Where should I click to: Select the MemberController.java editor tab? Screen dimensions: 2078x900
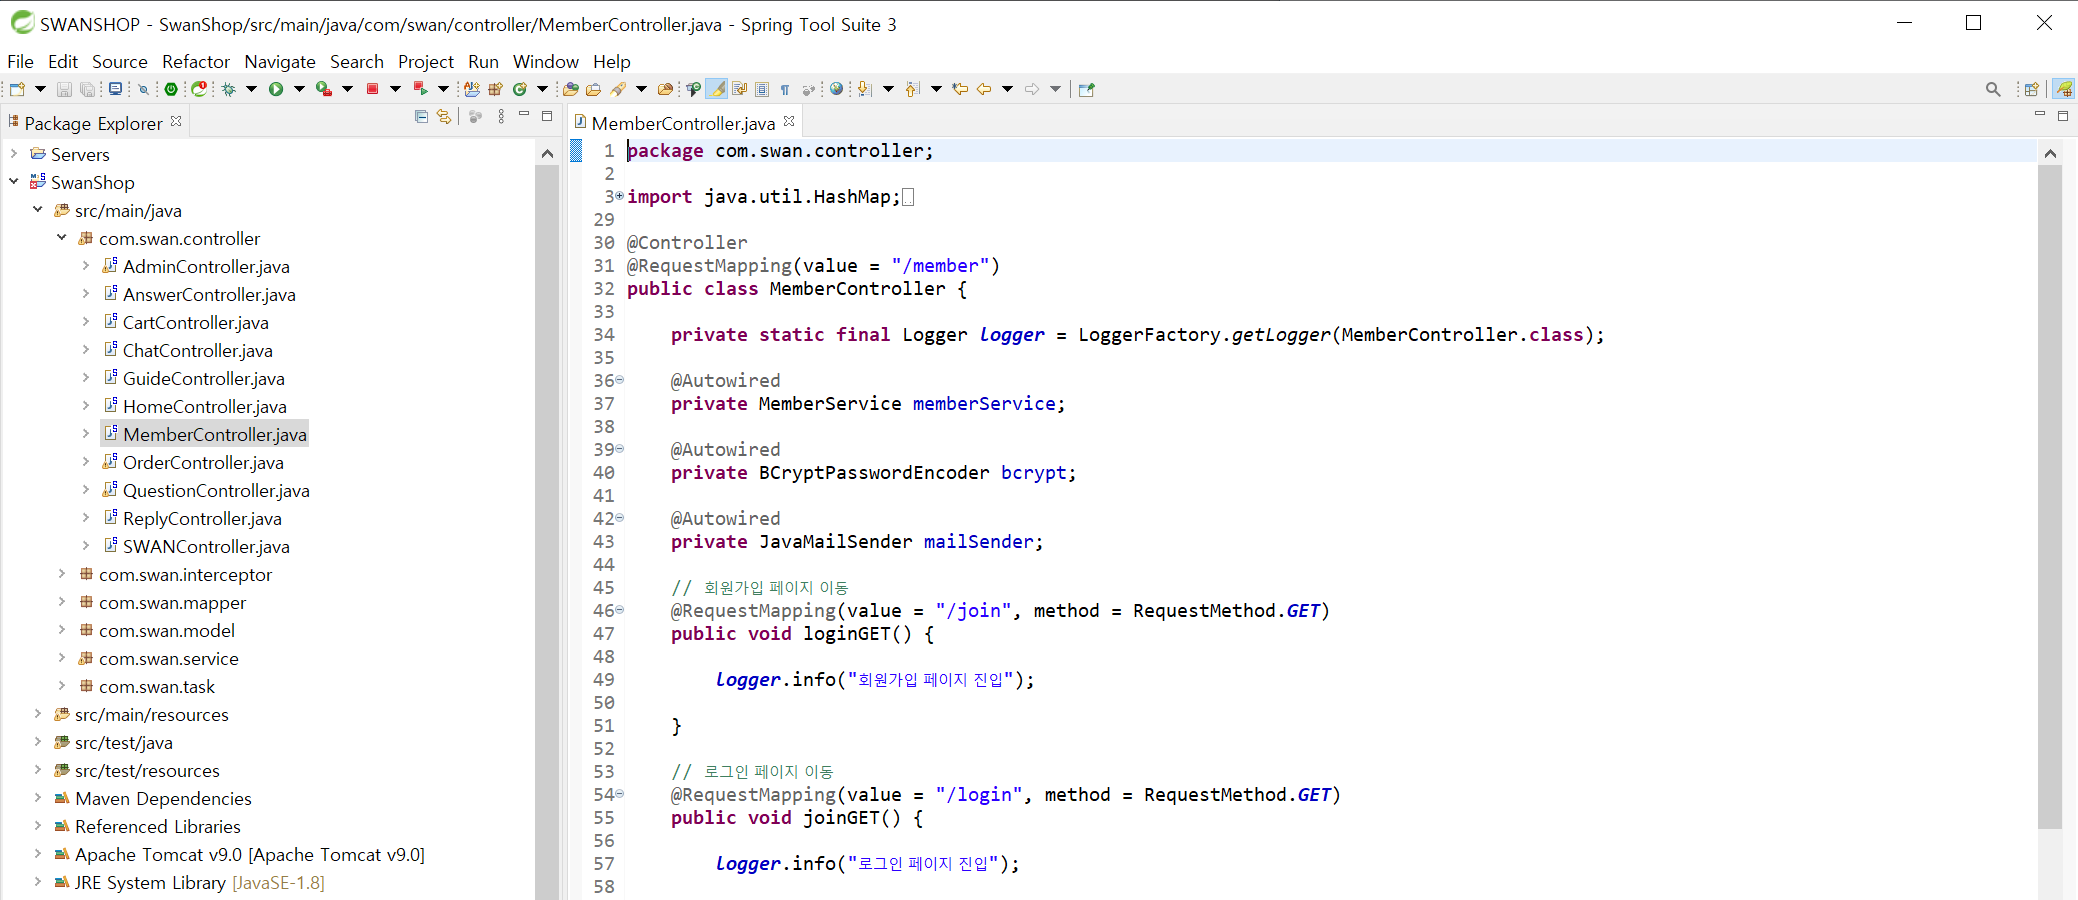click(x=683, y=123)
